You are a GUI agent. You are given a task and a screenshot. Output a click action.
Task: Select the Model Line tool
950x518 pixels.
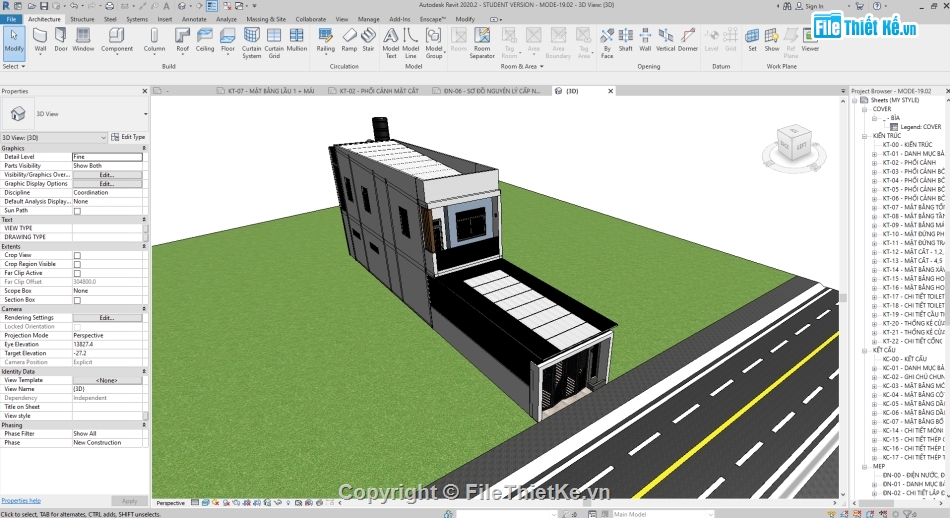[410, 43]
